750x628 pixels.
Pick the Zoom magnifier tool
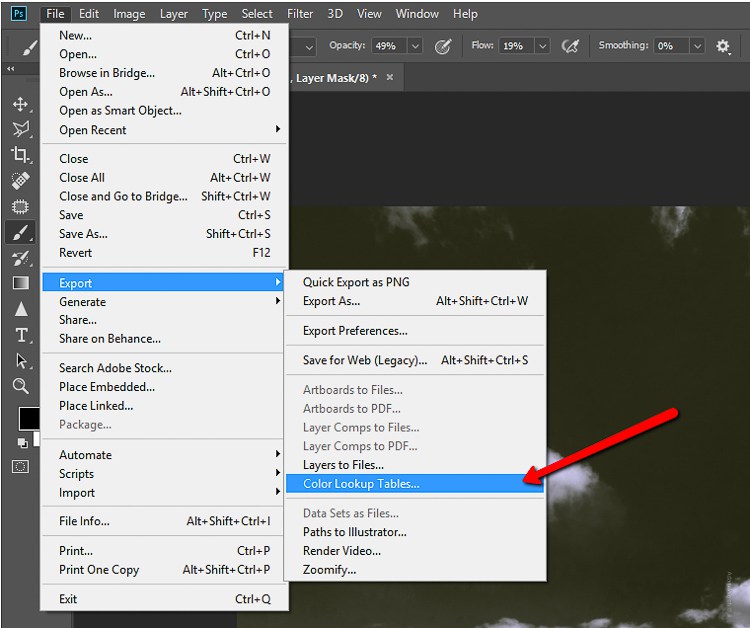pyautogui.click(x=21, y=386)
